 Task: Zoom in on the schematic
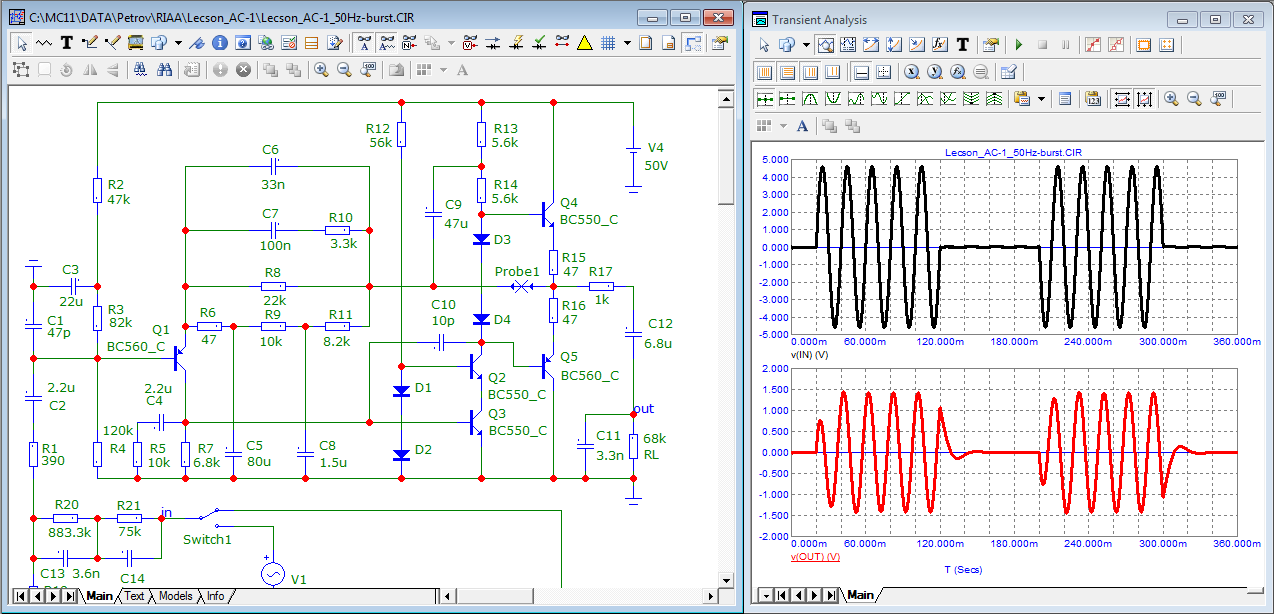tap(321, 70)
